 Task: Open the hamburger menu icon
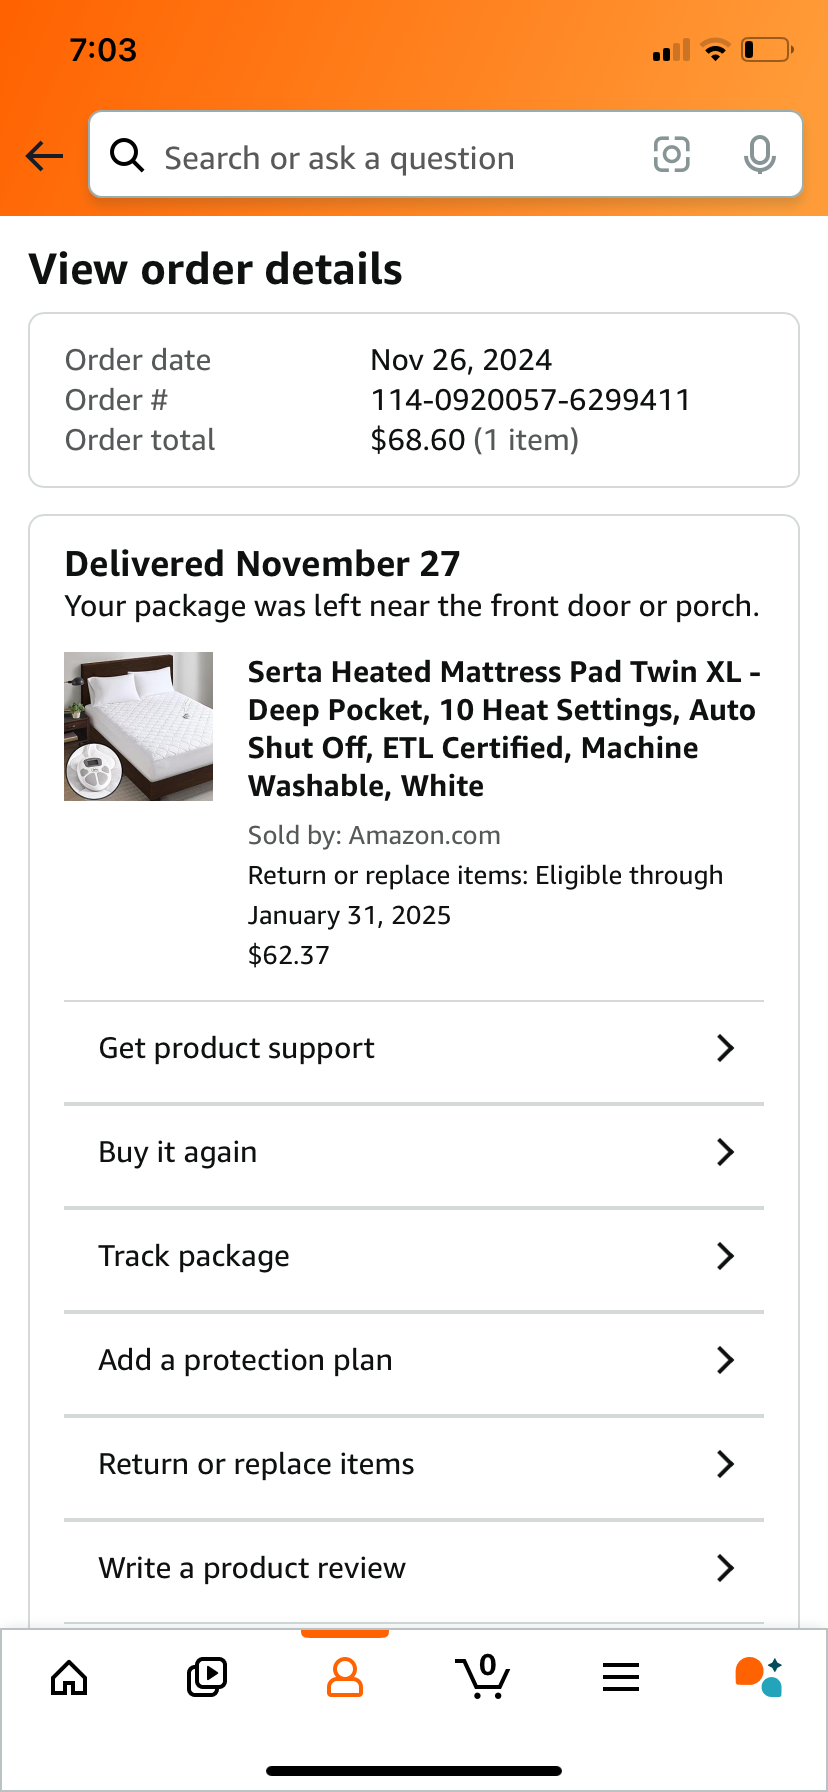(x=621, y=1677)
